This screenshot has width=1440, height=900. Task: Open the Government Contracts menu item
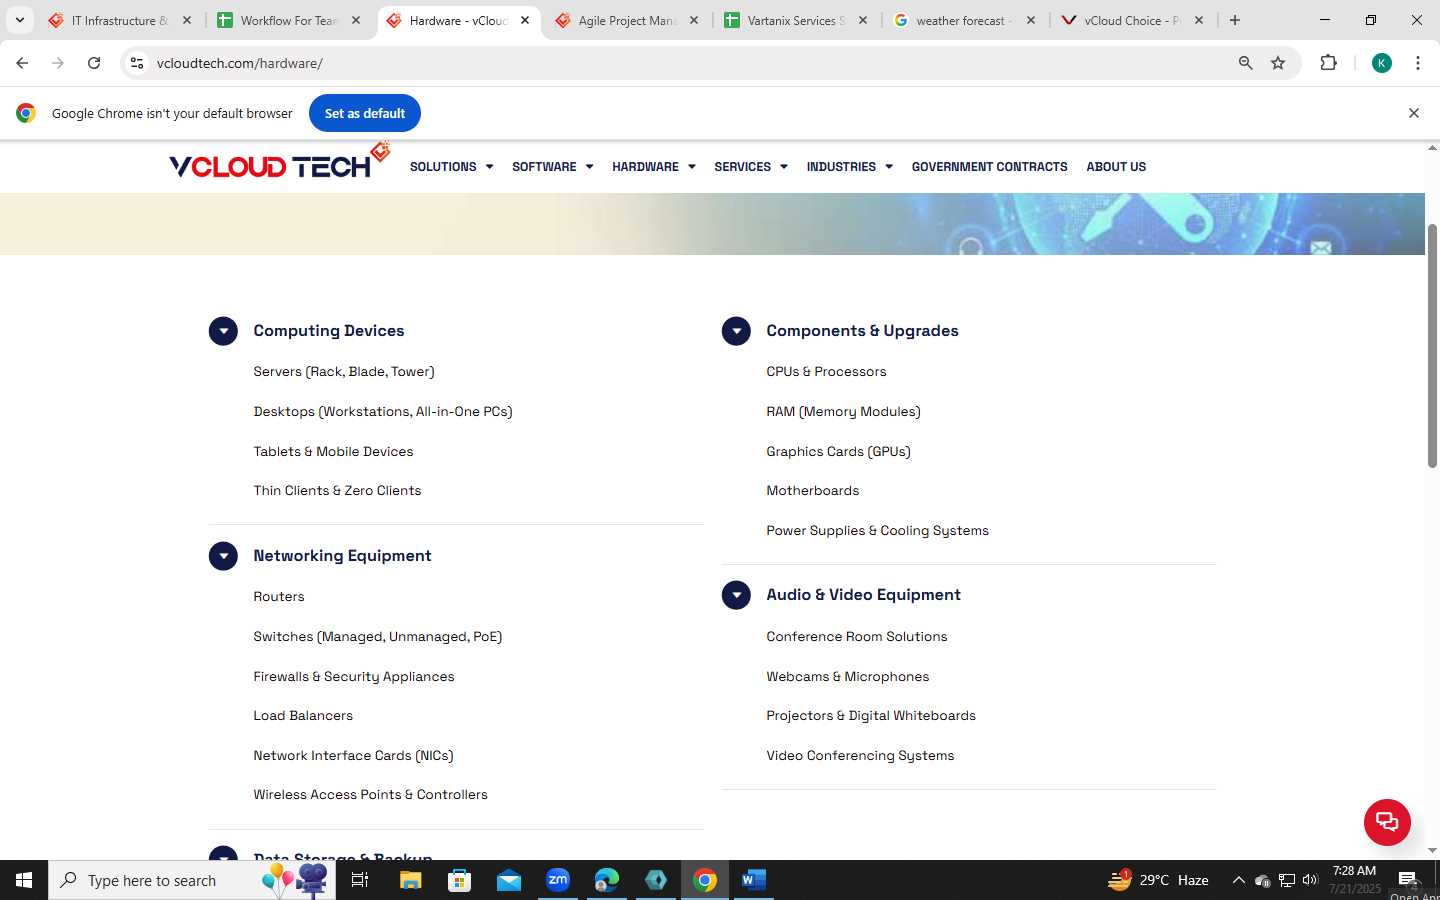pos(989,167)
